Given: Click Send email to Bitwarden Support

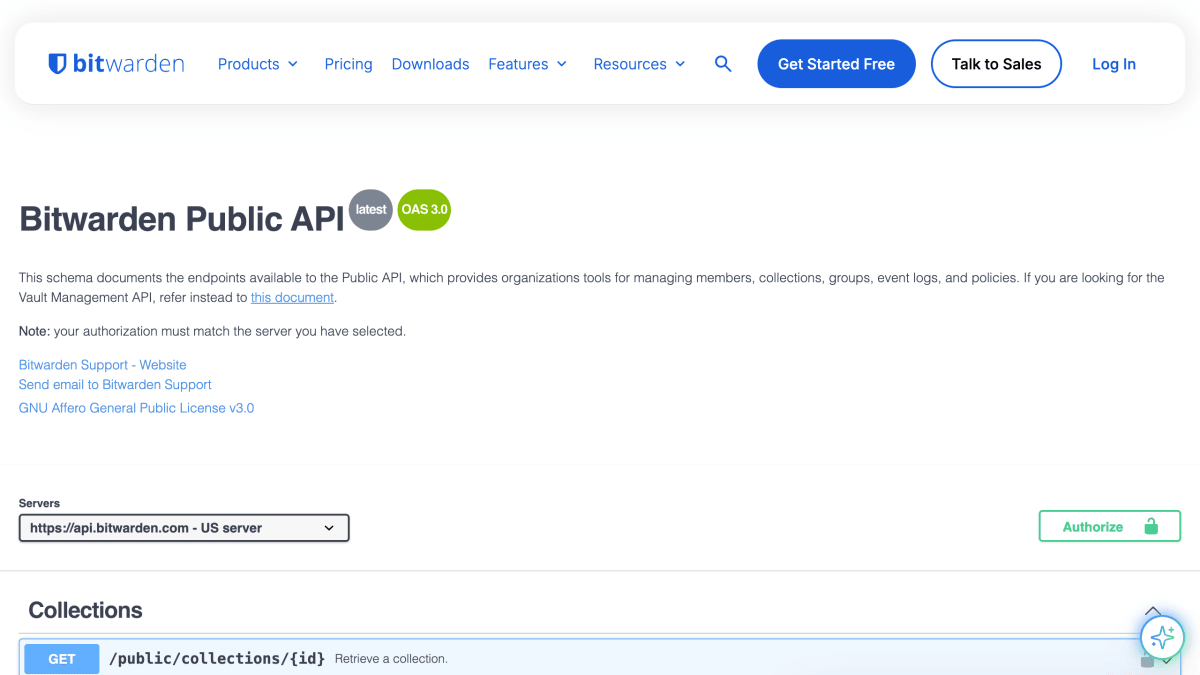Looking at the screenshot, I should pyautogui.click(x=115, y=384).
